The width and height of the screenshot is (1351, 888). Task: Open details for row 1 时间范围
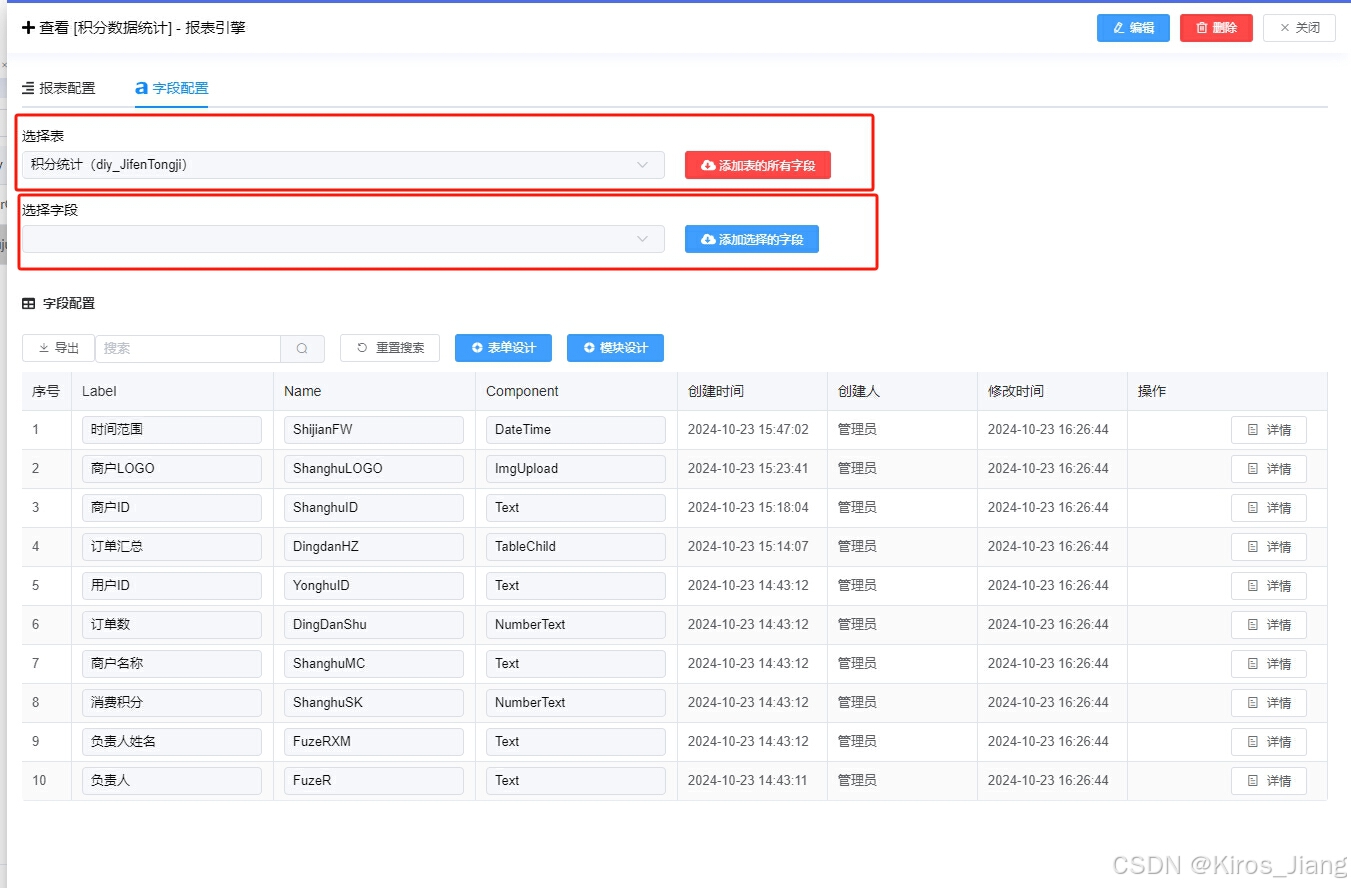pos(1268,430)
